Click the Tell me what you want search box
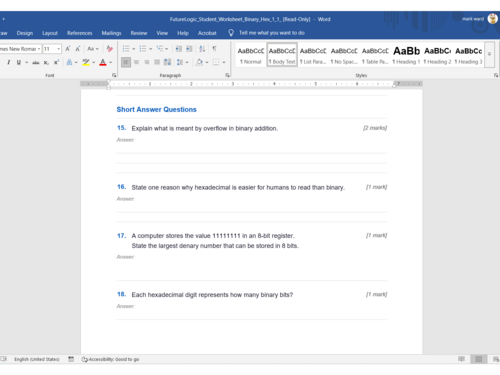The image size is (500, 375). [272, 33]
